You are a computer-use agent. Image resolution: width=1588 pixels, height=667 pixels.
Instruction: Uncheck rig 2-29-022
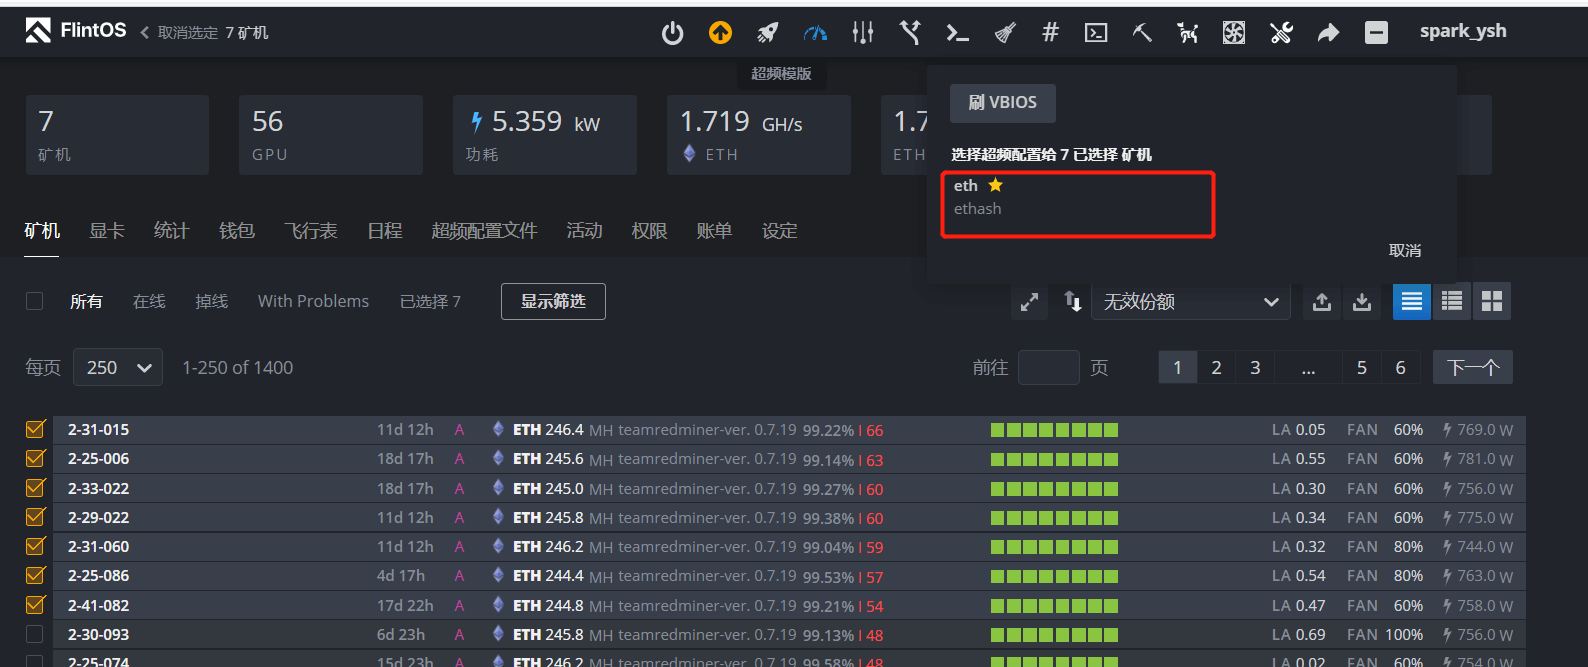pos(35,517)
